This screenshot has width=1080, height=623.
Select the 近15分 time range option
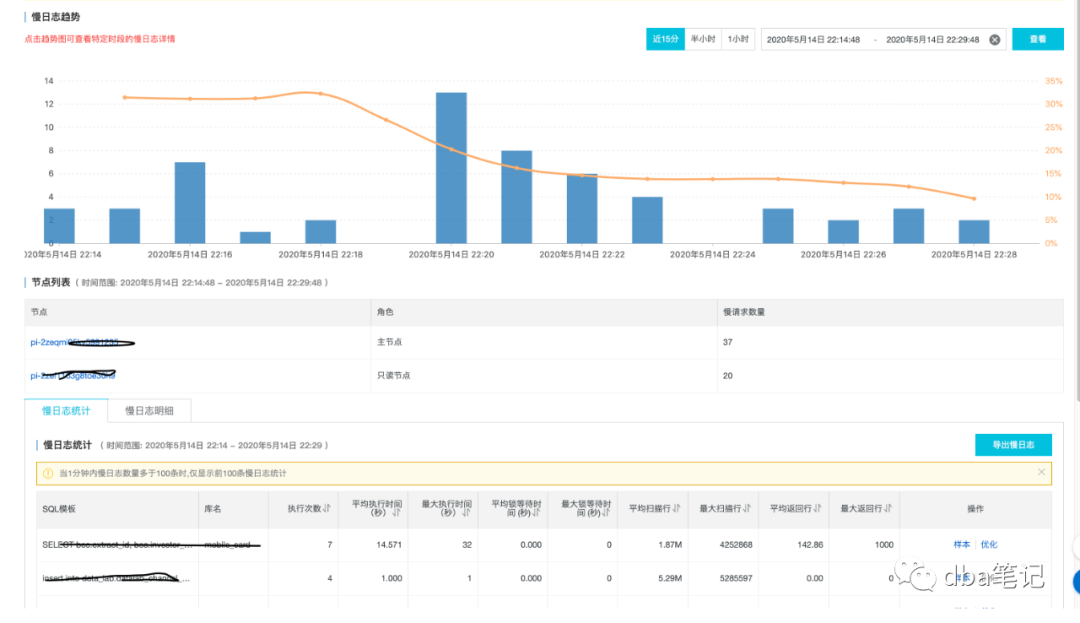pos(665,40)
